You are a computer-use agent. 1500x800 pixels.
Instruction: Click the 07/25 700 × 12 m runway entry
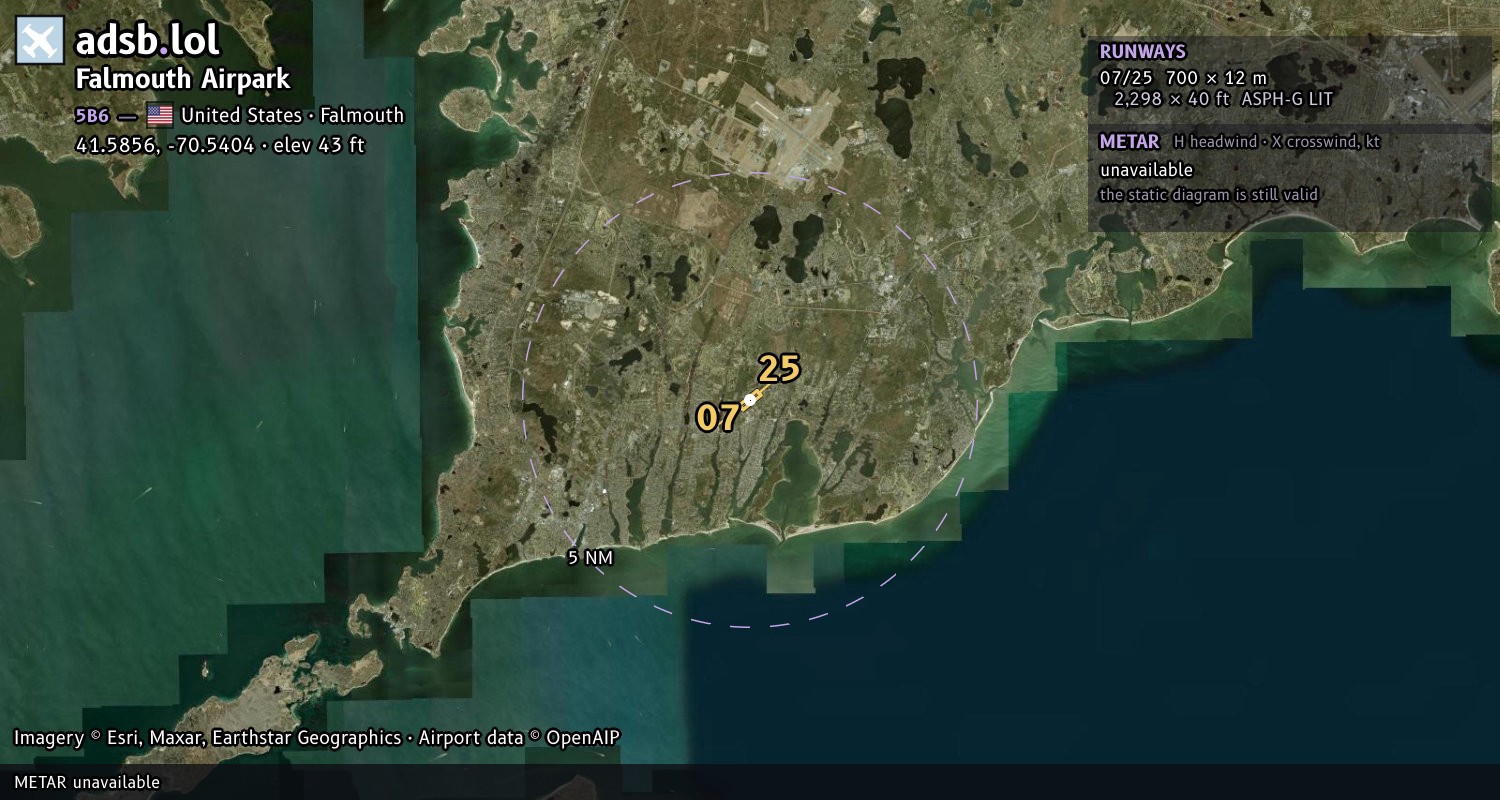pos(1183,77)
